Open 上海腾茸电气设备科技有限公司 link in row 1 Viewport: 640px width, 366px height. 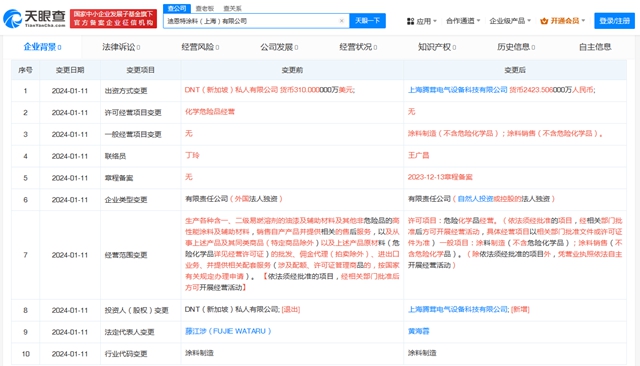click(x=457, y=90)
